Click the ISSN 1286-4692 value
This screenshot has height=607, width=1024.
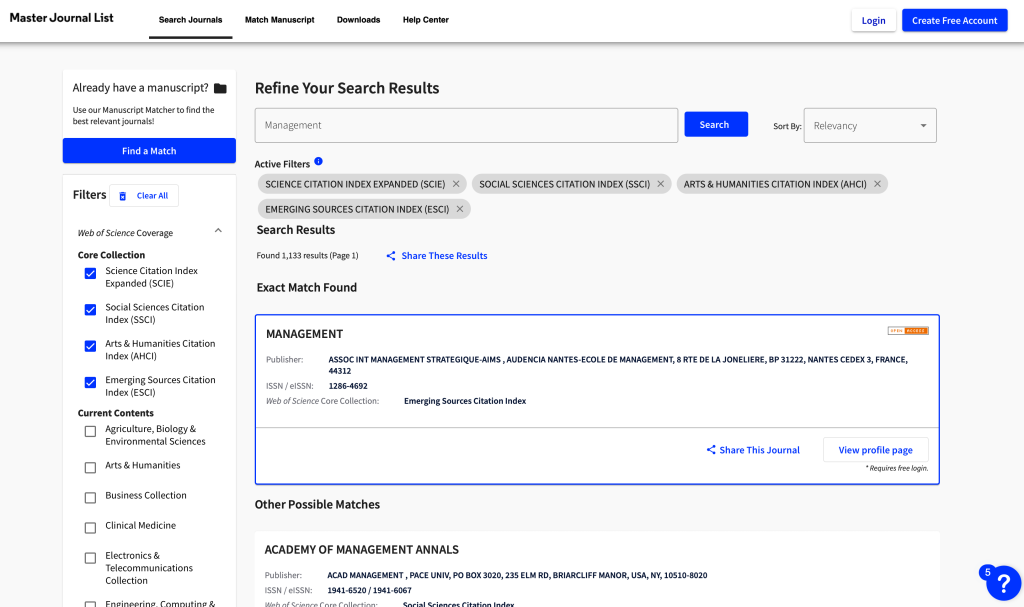348,386
